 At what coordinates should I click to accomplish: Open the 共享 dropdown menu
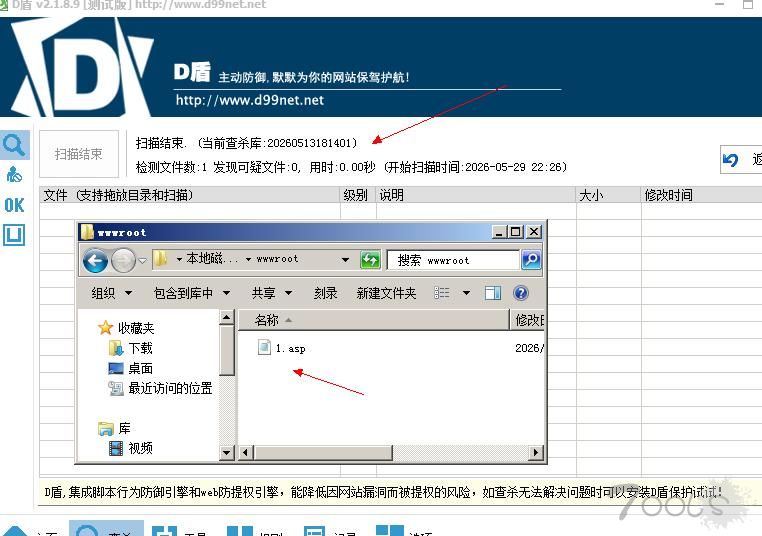272,293
